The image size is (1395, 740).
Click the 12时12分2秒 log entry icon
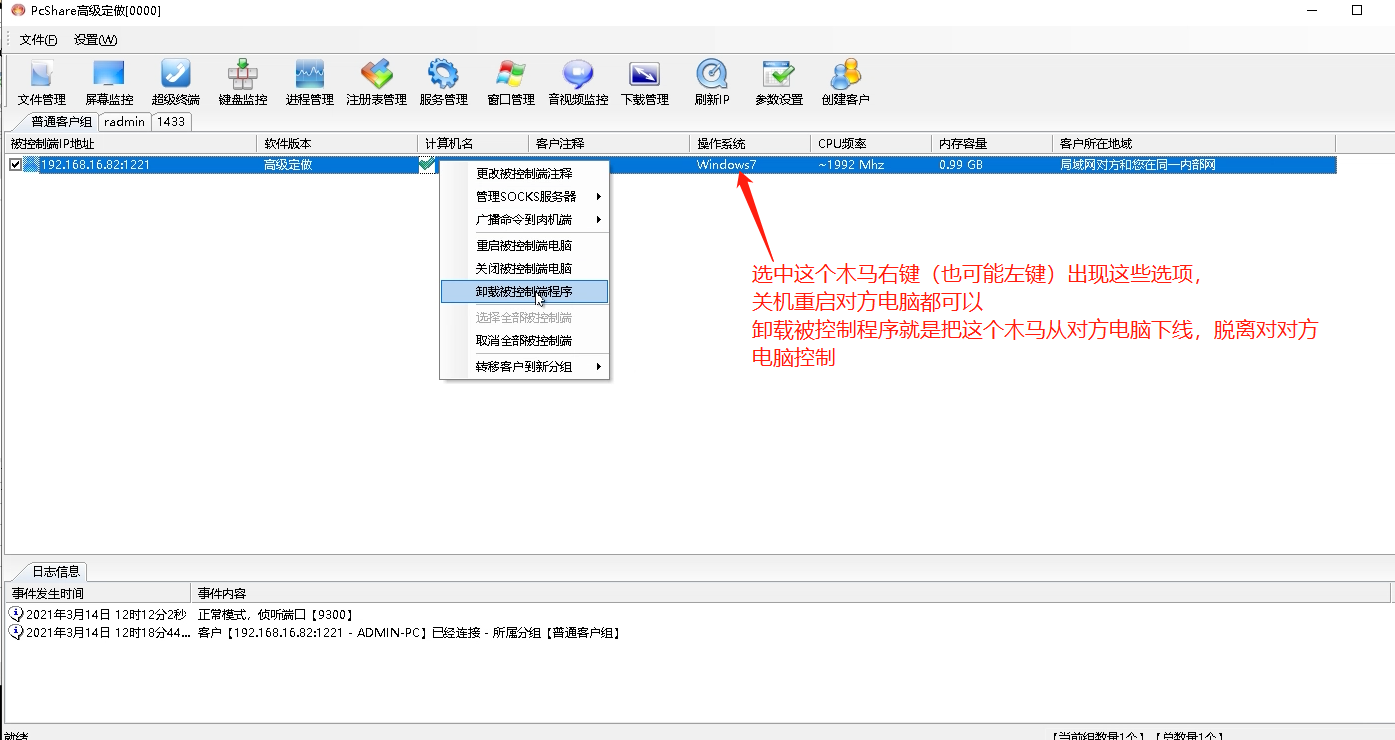pyautogui.click(x=15, y=614)
